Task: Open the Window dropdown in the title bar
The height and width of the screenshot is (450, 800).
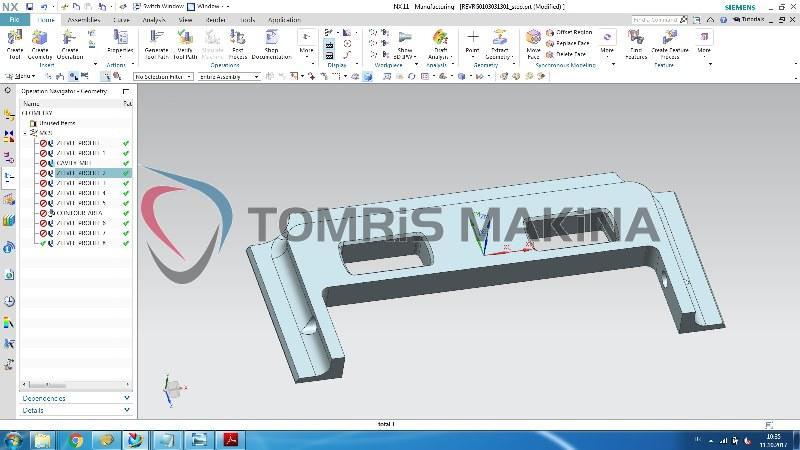Action: [x=208, y=7]
